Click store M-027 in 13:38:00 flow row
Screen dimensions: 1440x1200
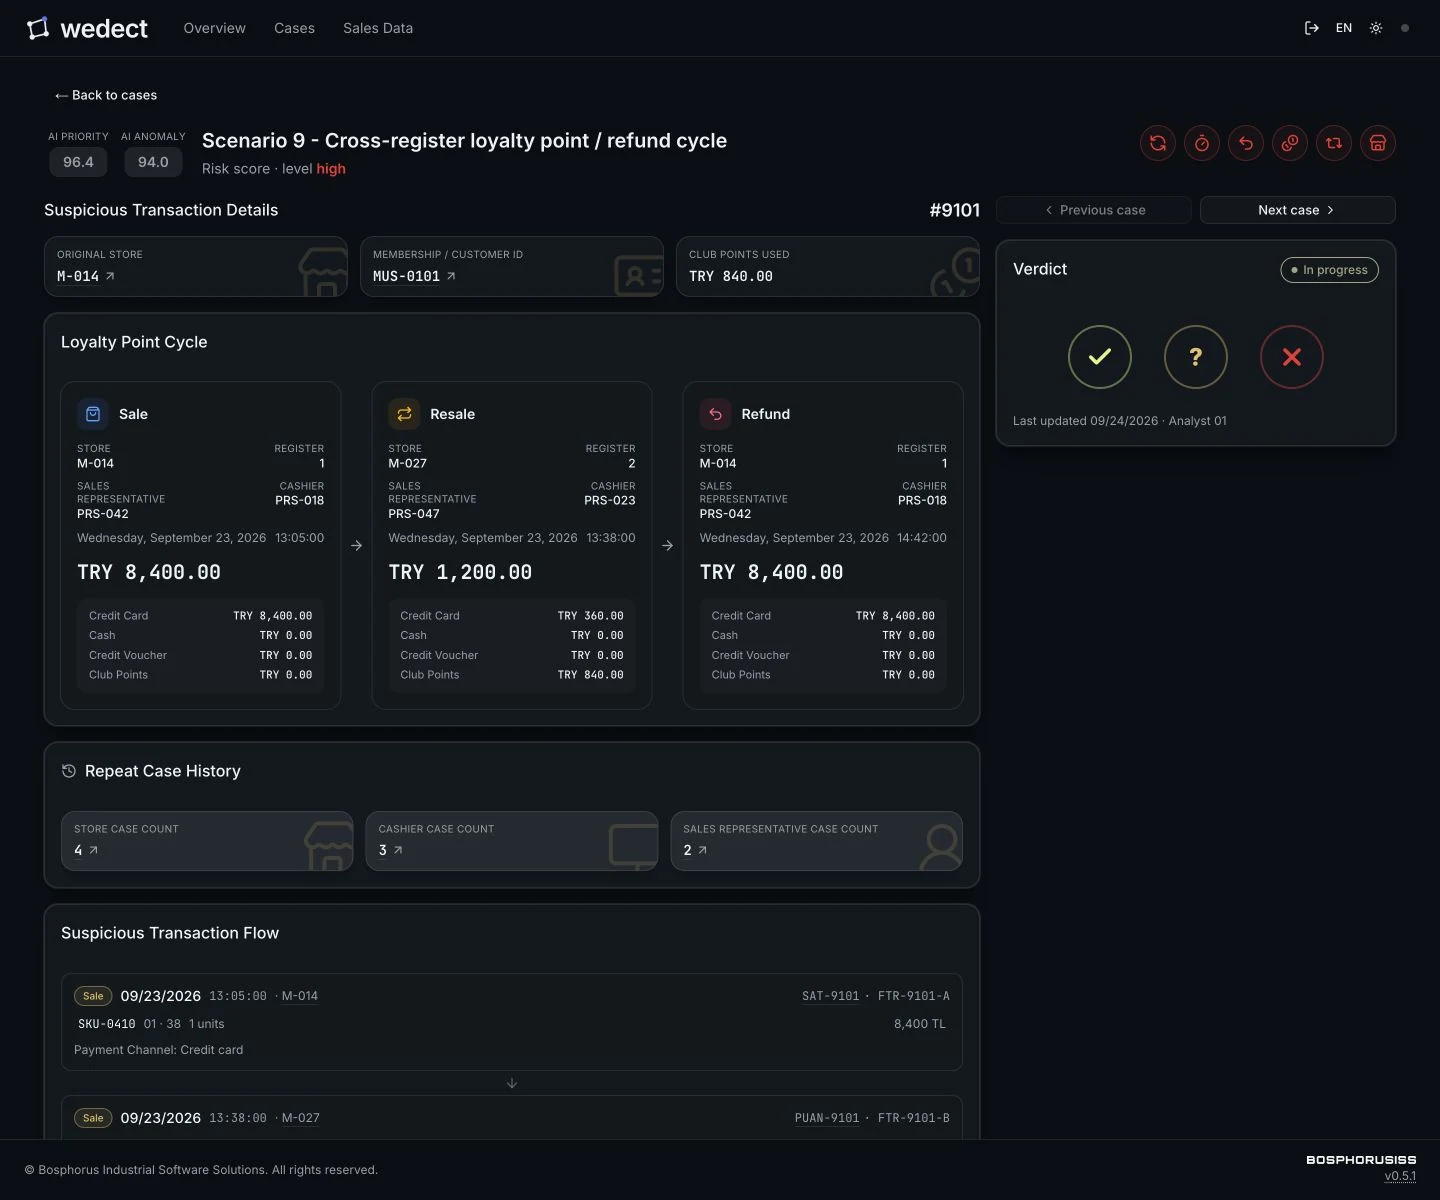(x=301, y=1118)
